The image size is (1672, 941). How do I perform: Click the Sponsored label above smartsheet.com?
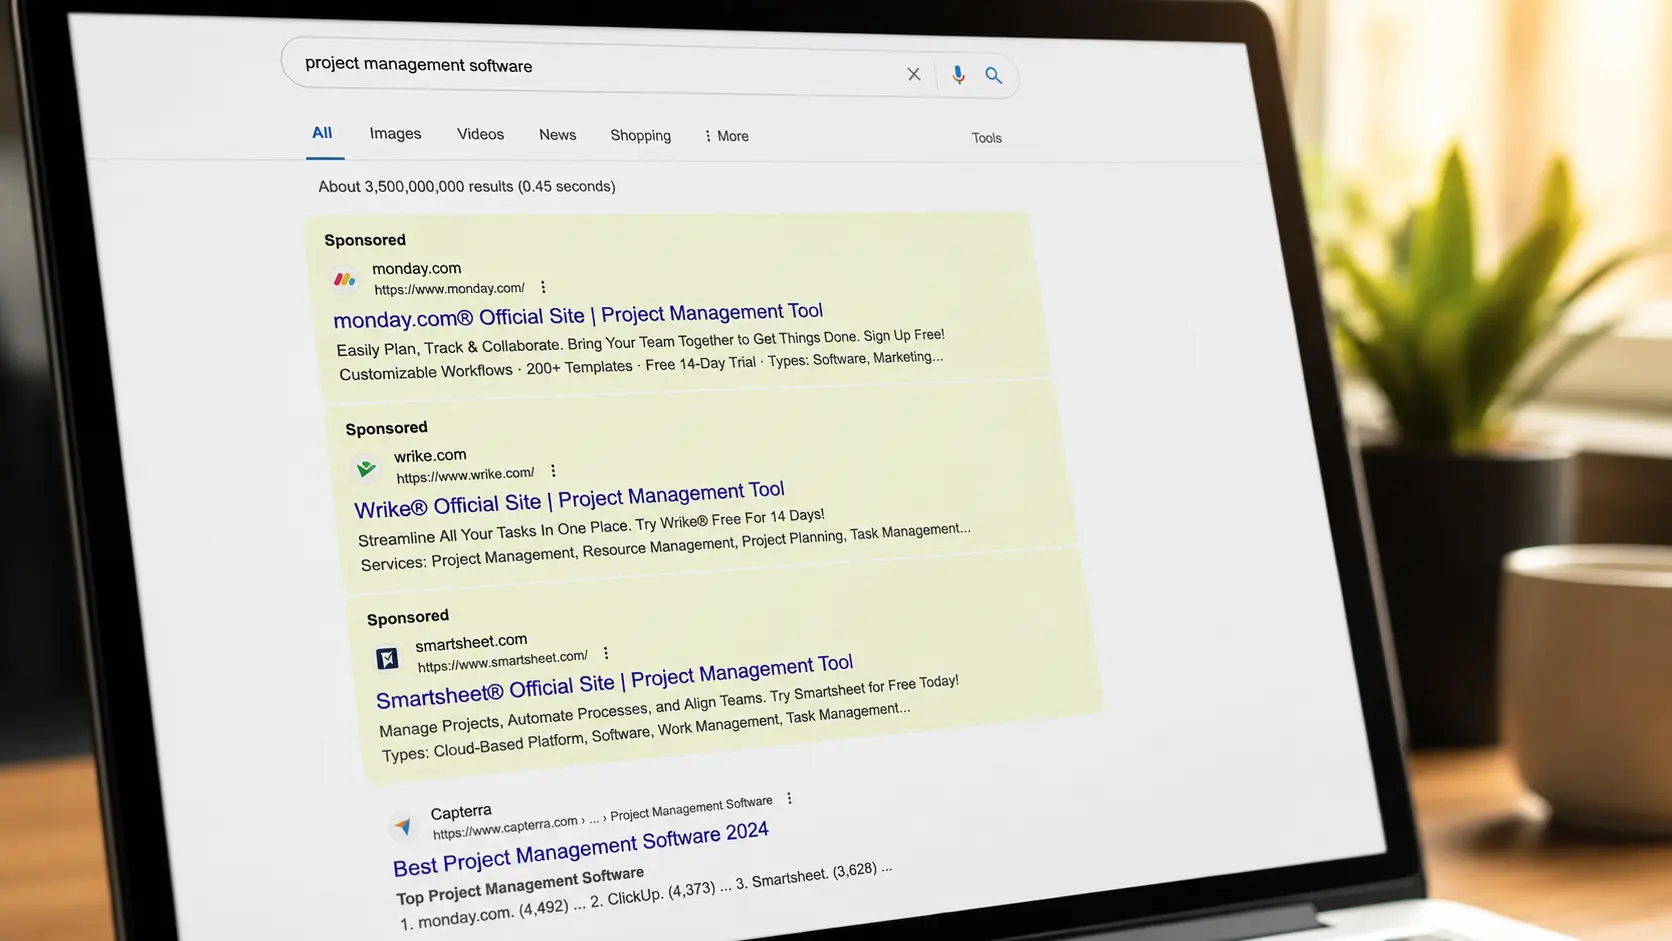407,617
